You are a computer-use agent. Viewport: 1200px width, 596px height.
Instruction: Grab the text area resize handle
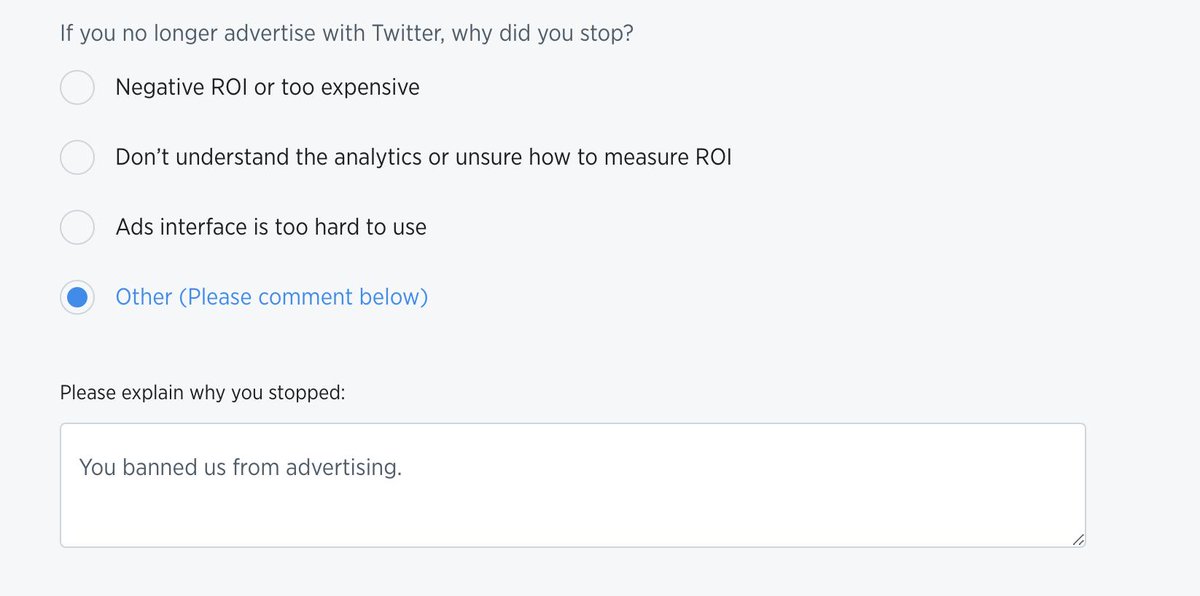(x=1077, y=539)
